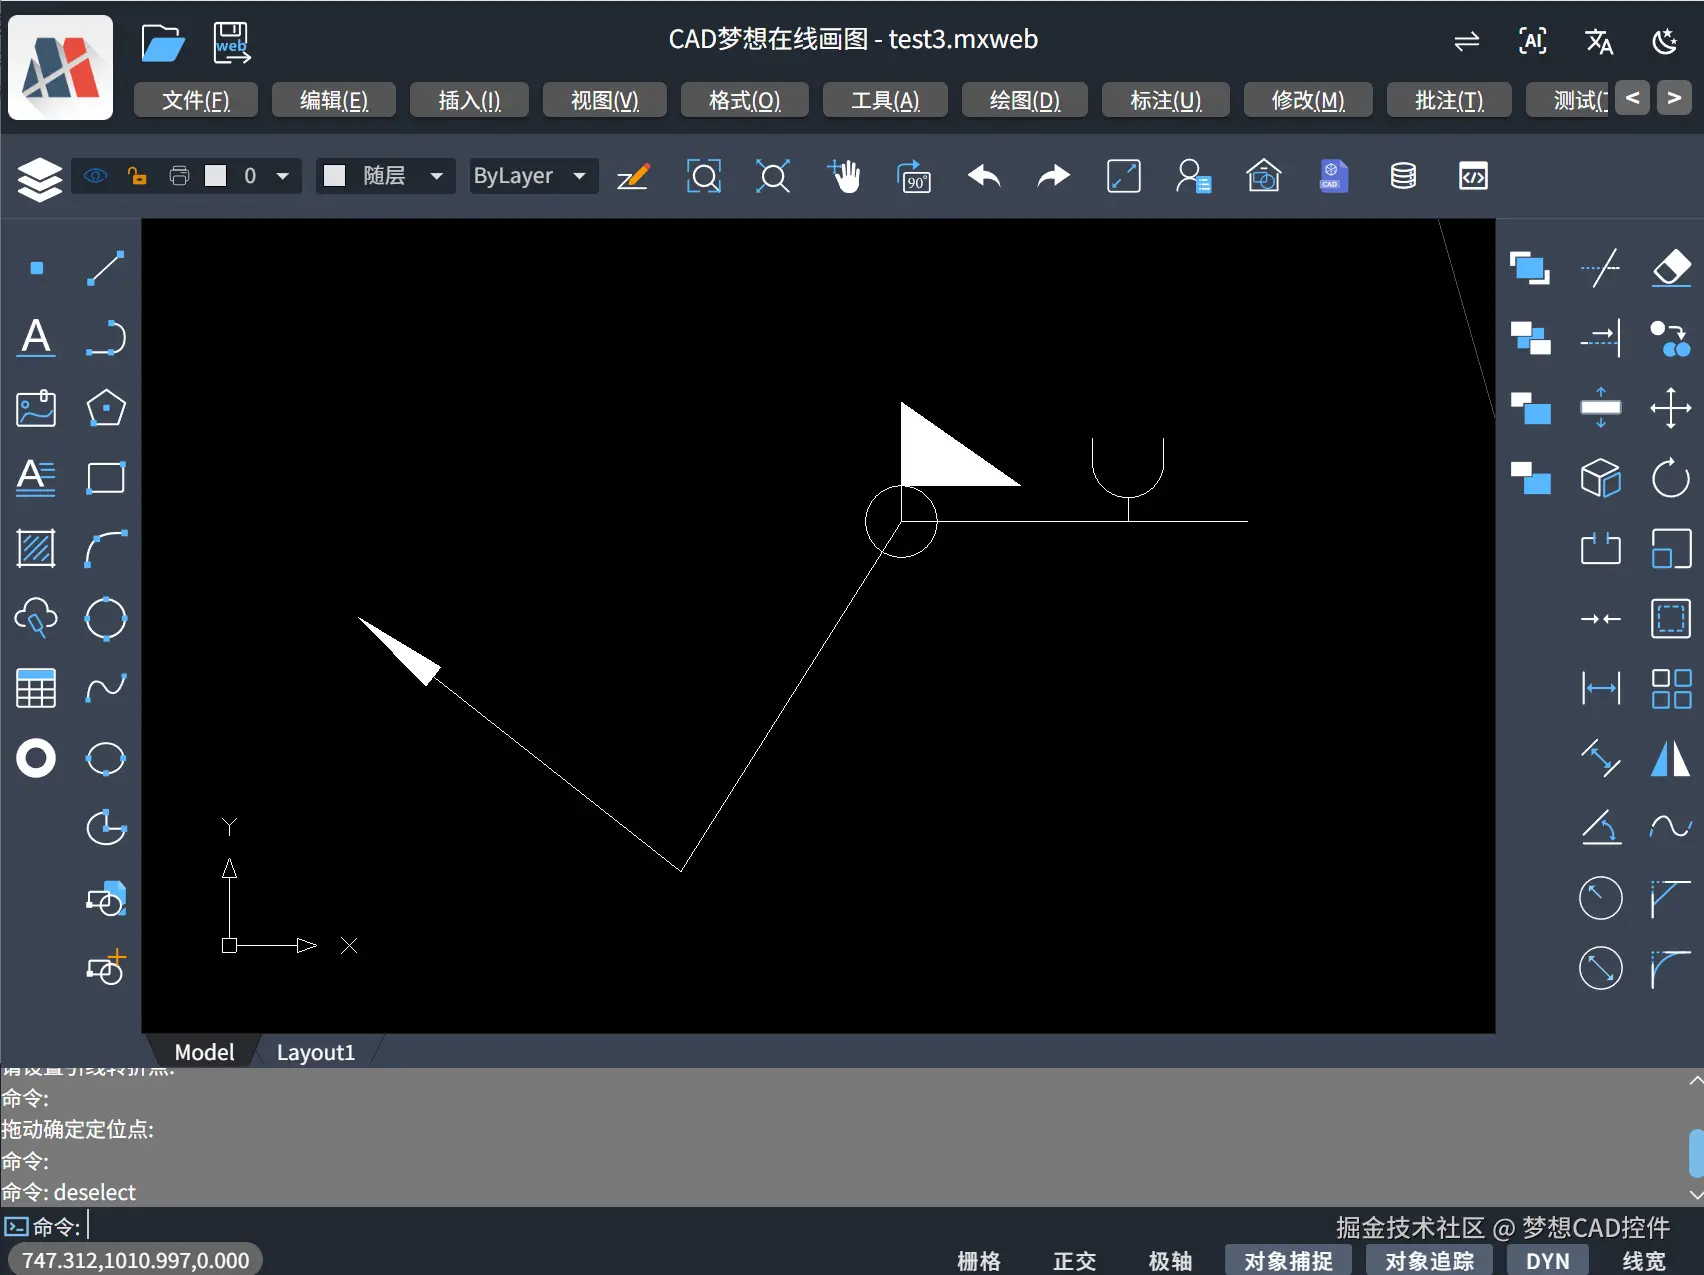Click the Trim tool icon
This screenshot has height=1275, width=1704.
click(1601, 268)
